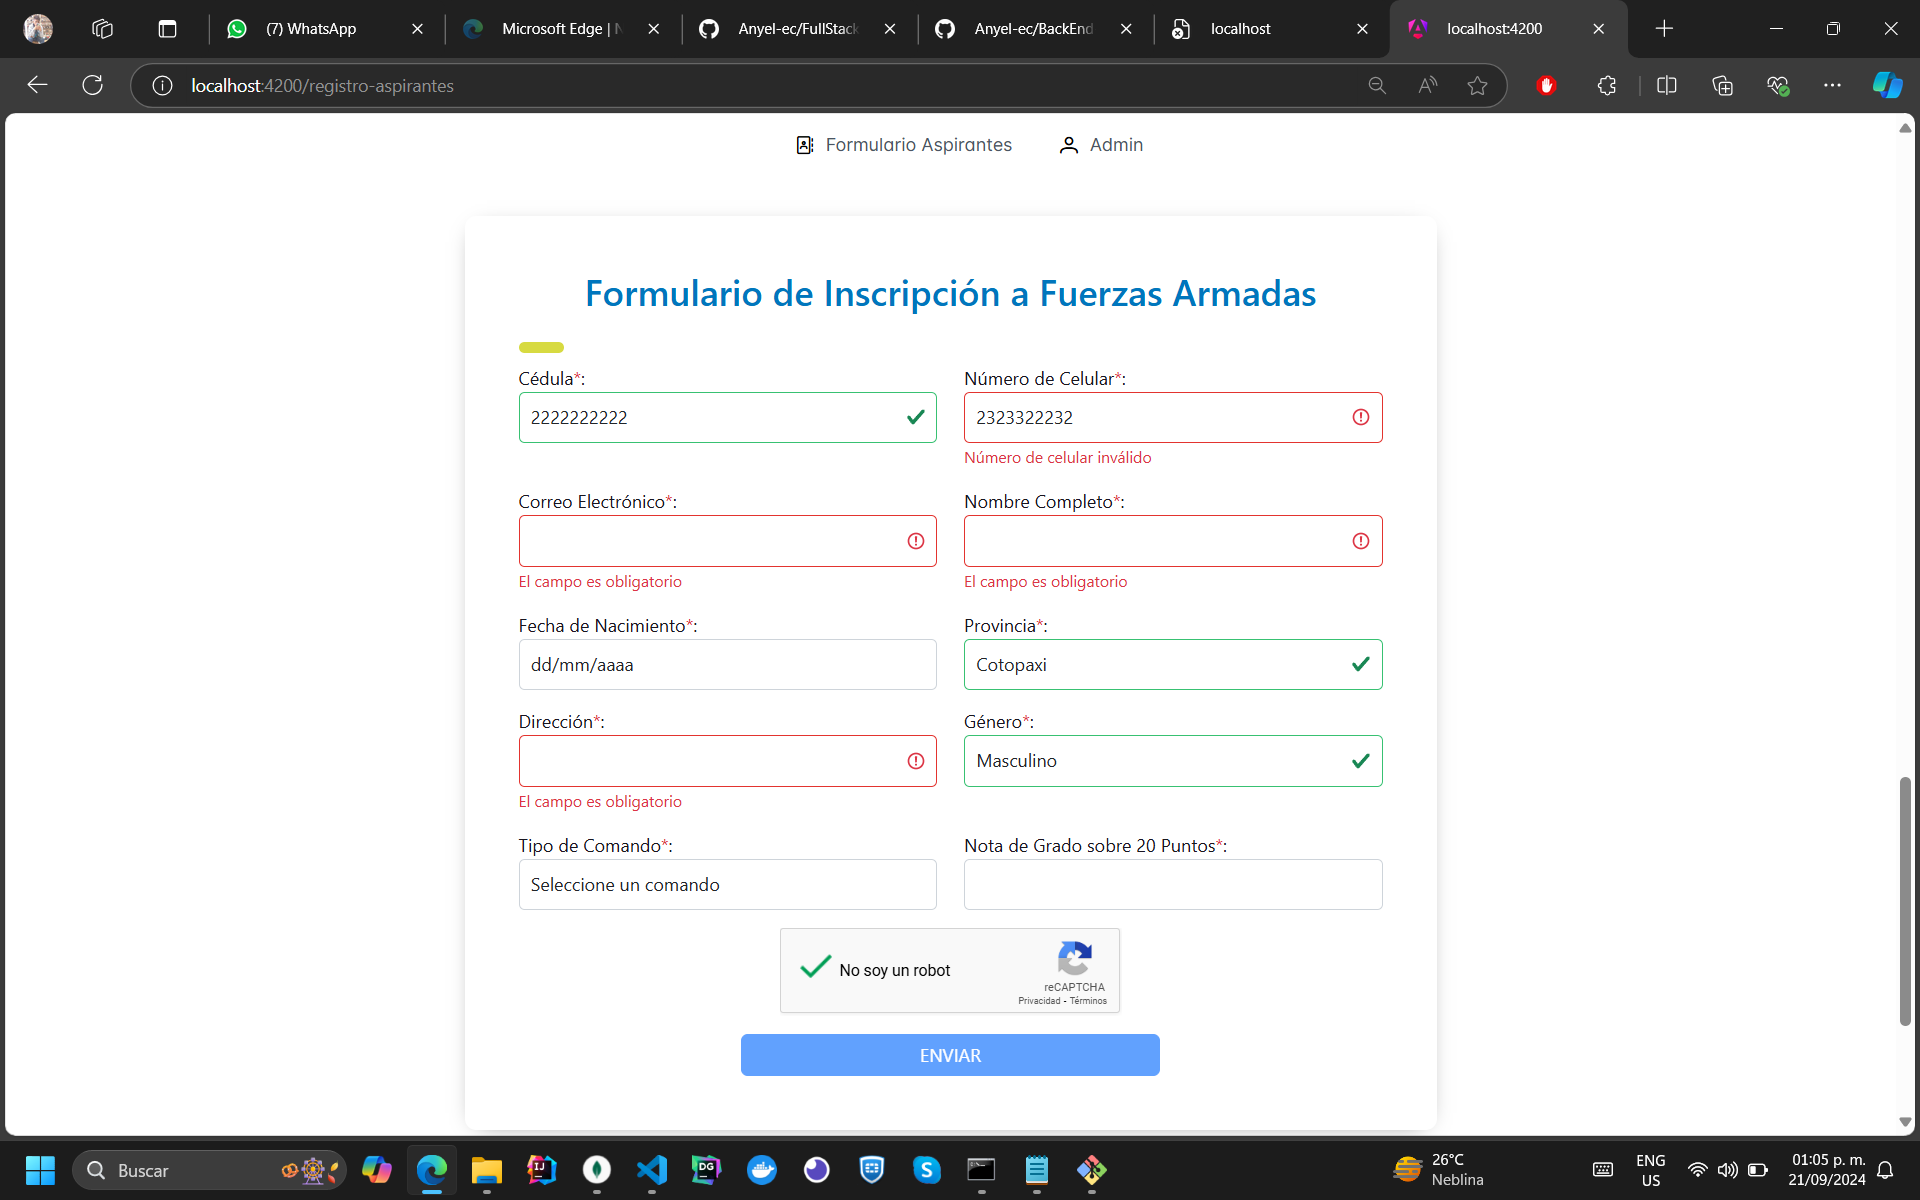Open the zoom magnifier icon in address bar
Screen dimensions: 1920x1200
(x=1377, y=86)
